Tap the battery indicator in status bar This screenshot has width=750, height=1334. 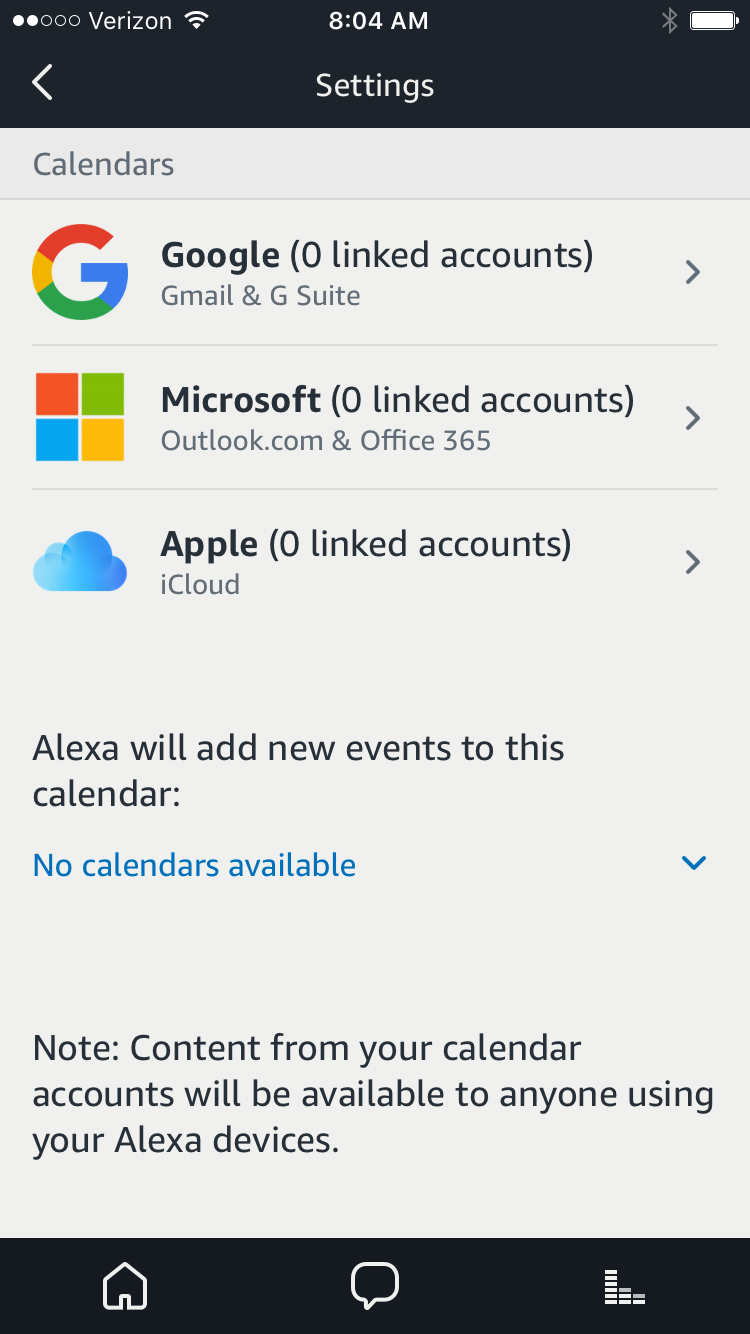(x=714, y=21)
